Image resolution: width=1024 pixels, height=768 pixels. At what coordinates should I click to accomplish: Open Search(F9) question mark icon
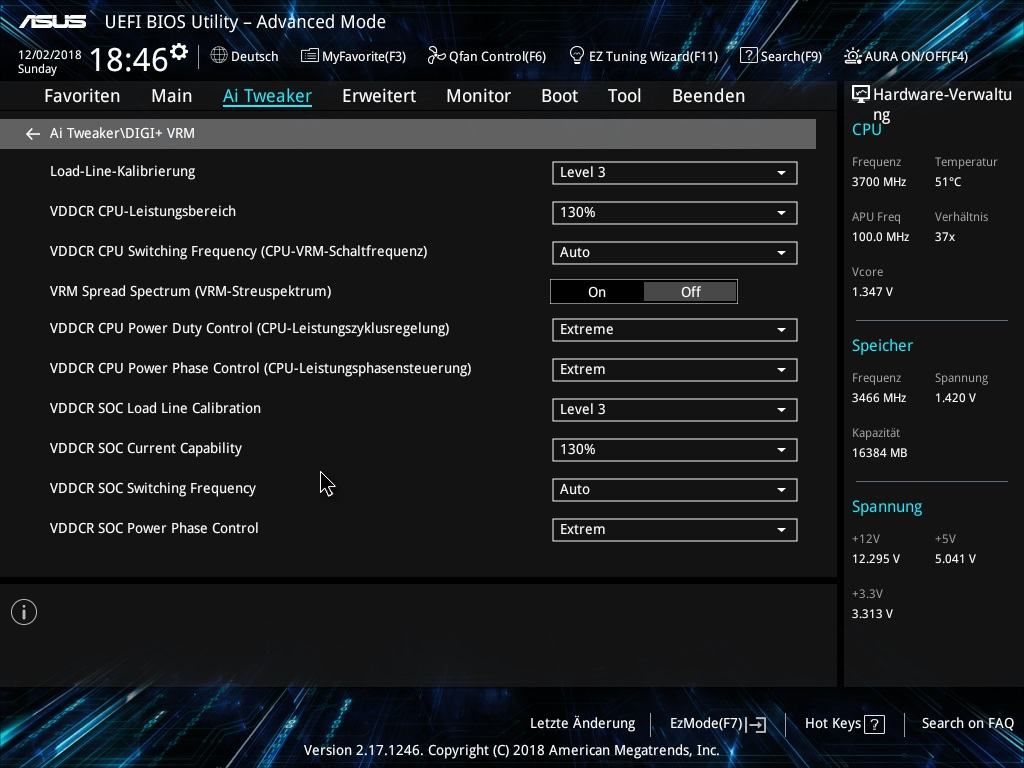tap(748, 56)
